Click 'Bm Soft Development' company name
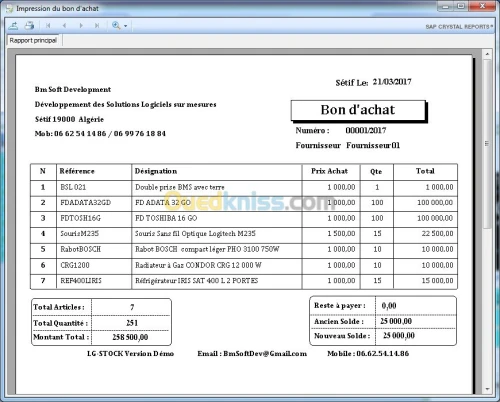 (x=73, y=89)
